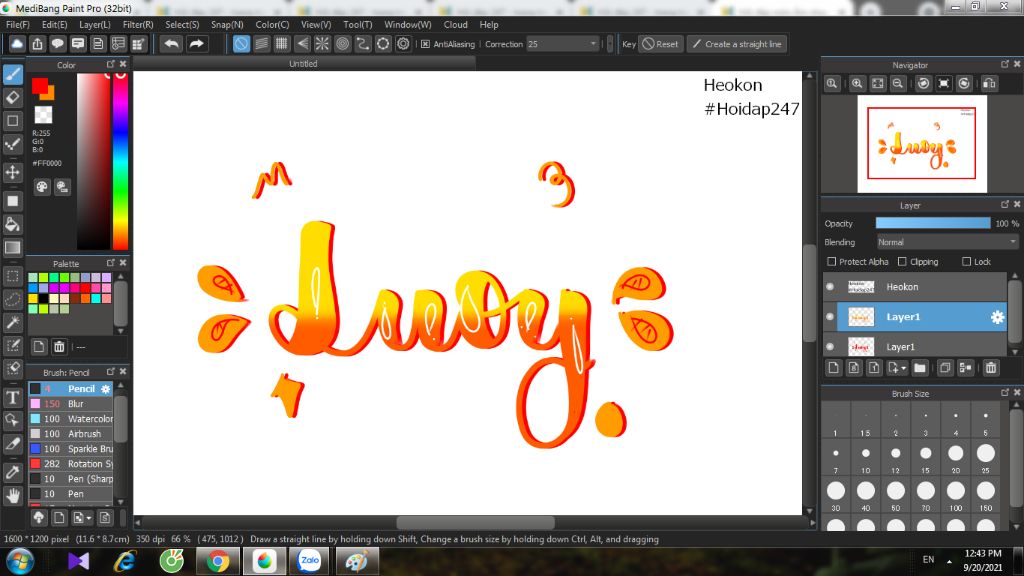Click the Navigator preview thumbnail
1024x576 pixels.
point(921,144)
